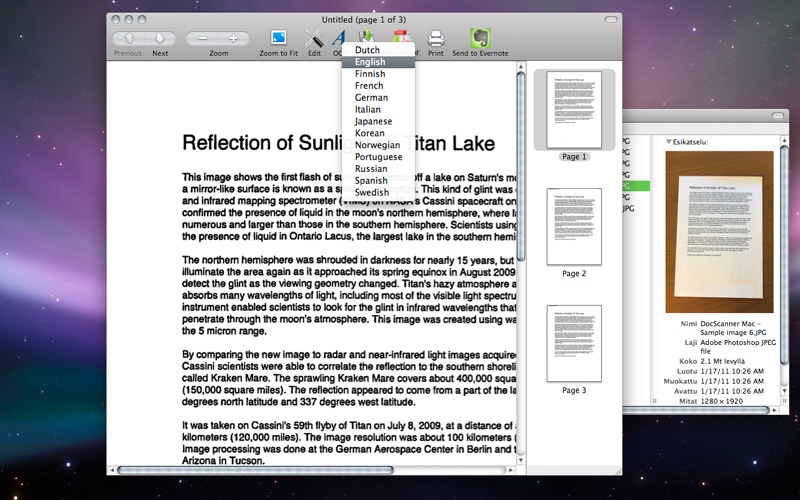Click the toolbar toggle pill in title bar

click(x=611, y=19)
